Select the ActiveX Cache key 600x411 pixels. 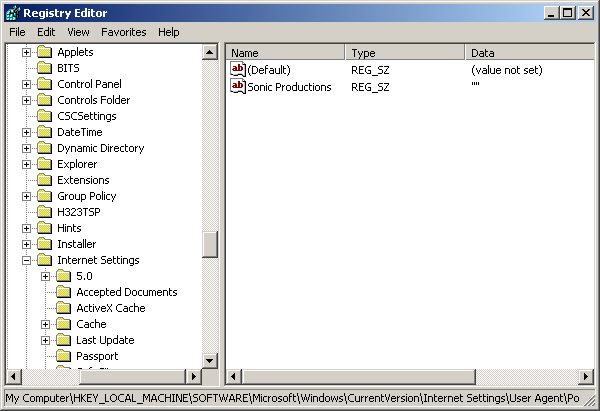pos(110,308)
